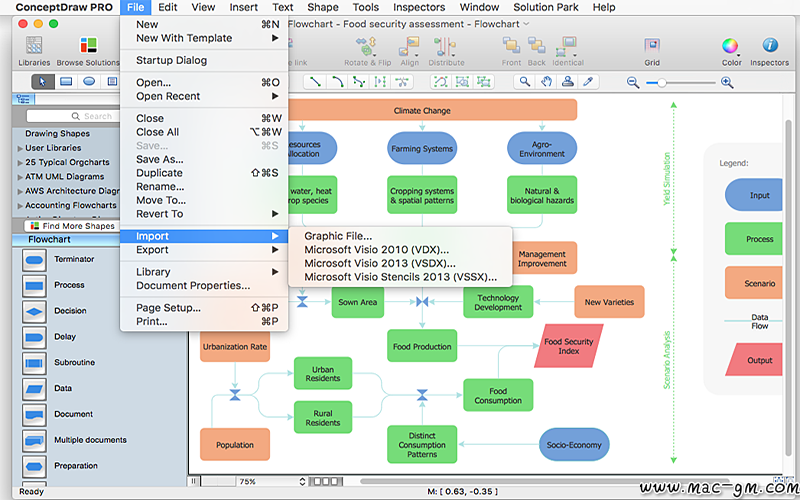This screenshot has height=500, width=800.
Task: Expand Accounting Flowcharts library
Action: click(x=20, y=206)
